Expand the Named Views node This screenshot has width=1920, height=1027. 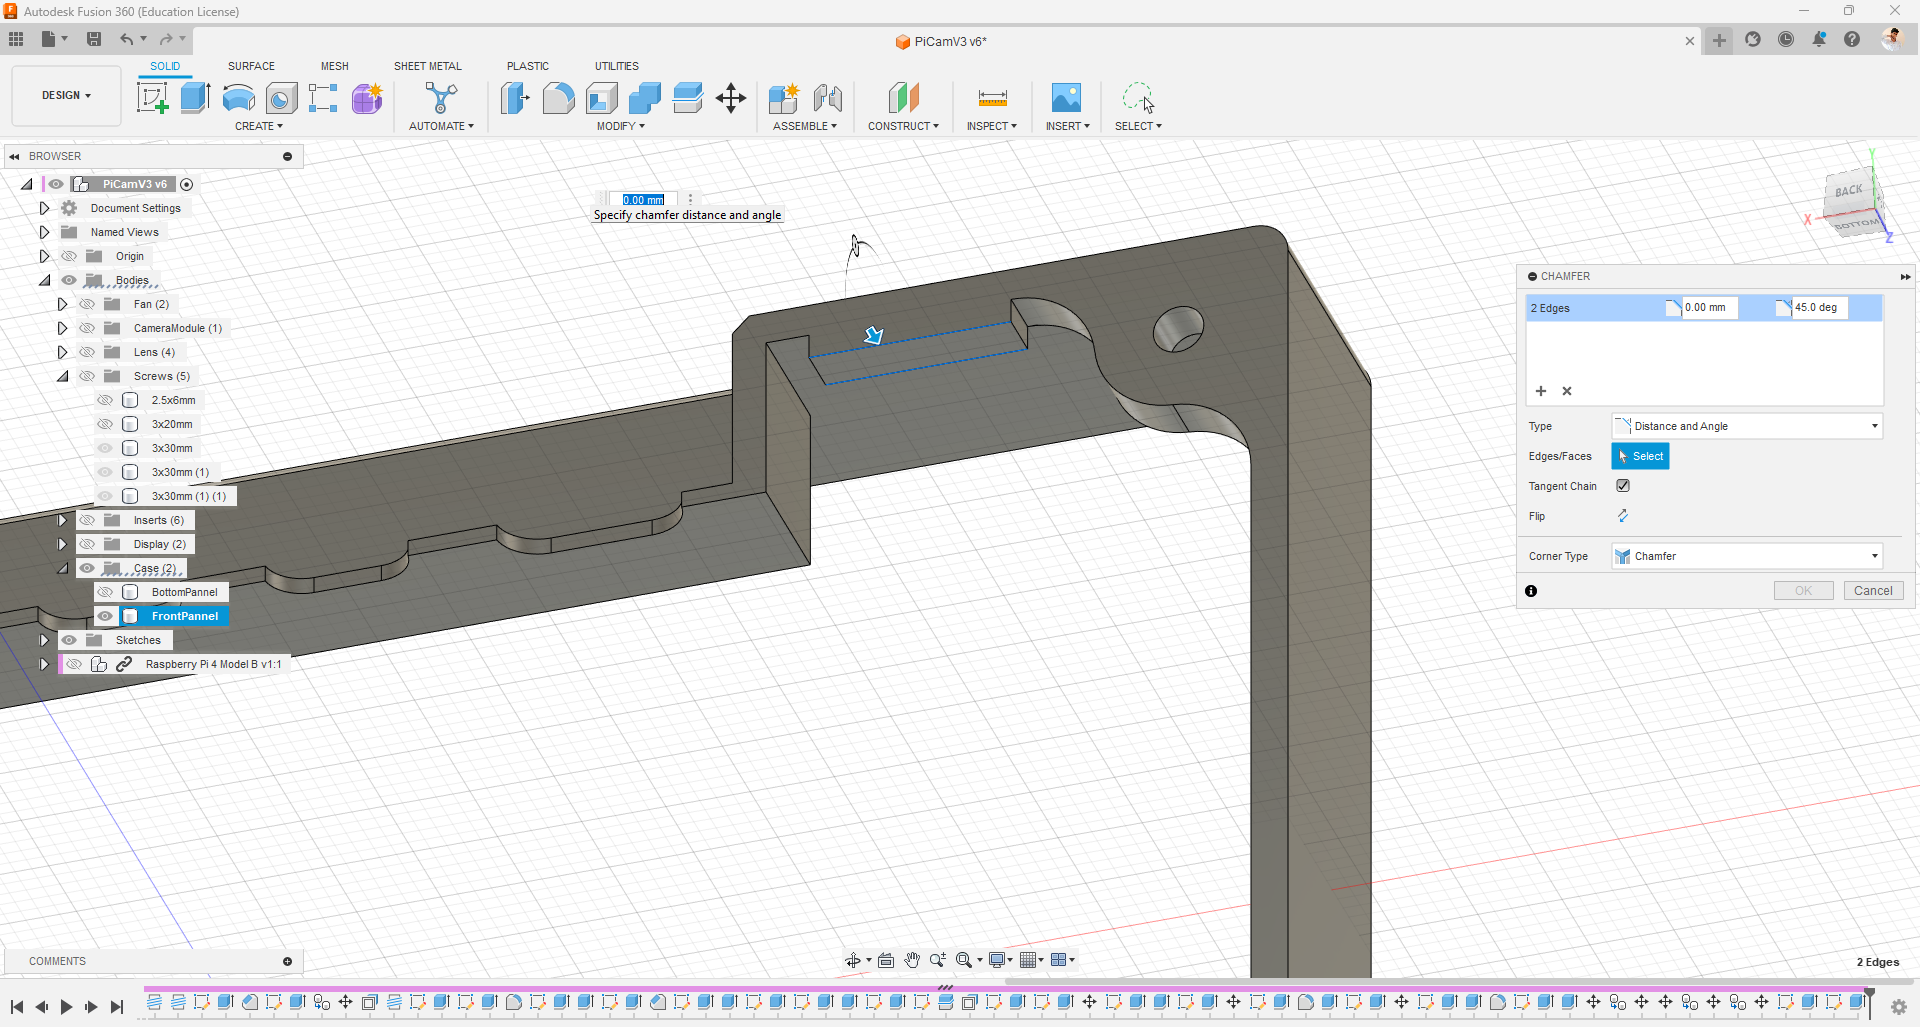tap(44, 232)
